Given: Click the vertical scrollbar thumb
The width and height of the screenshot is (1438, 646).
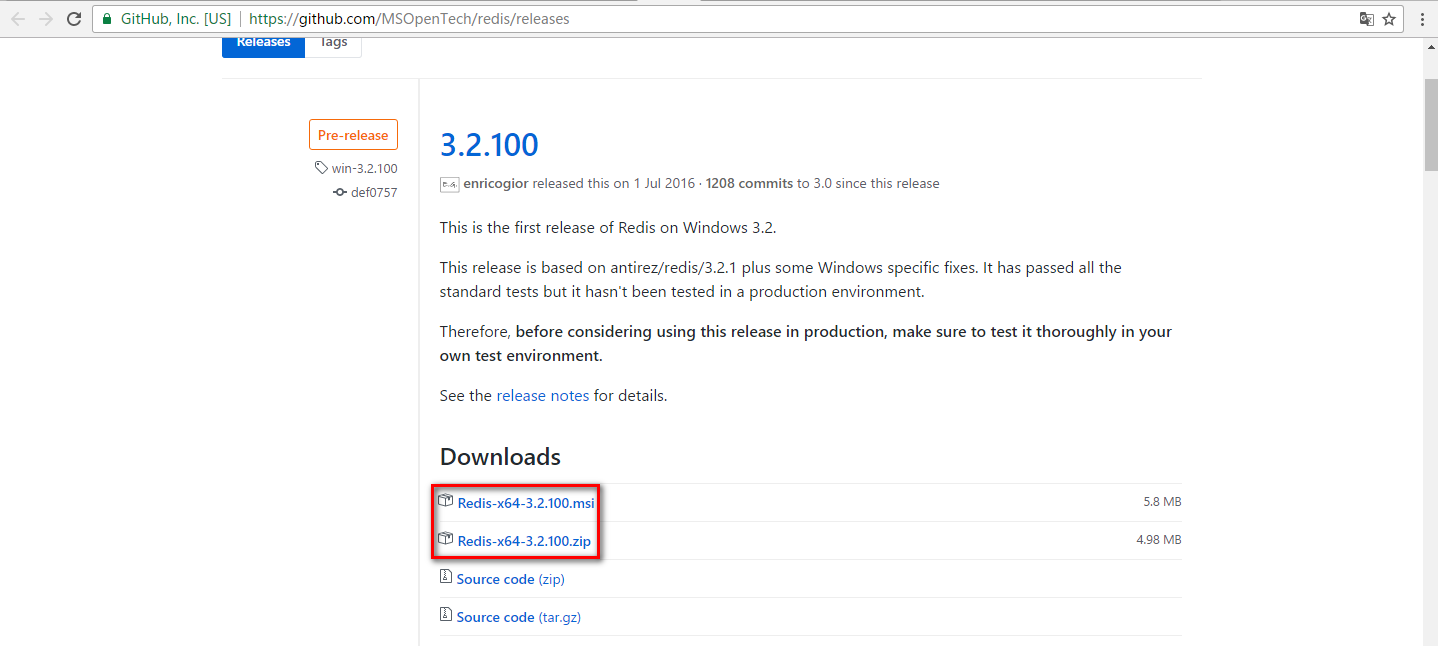Looking at the screenshot, I should (1430, 124).
